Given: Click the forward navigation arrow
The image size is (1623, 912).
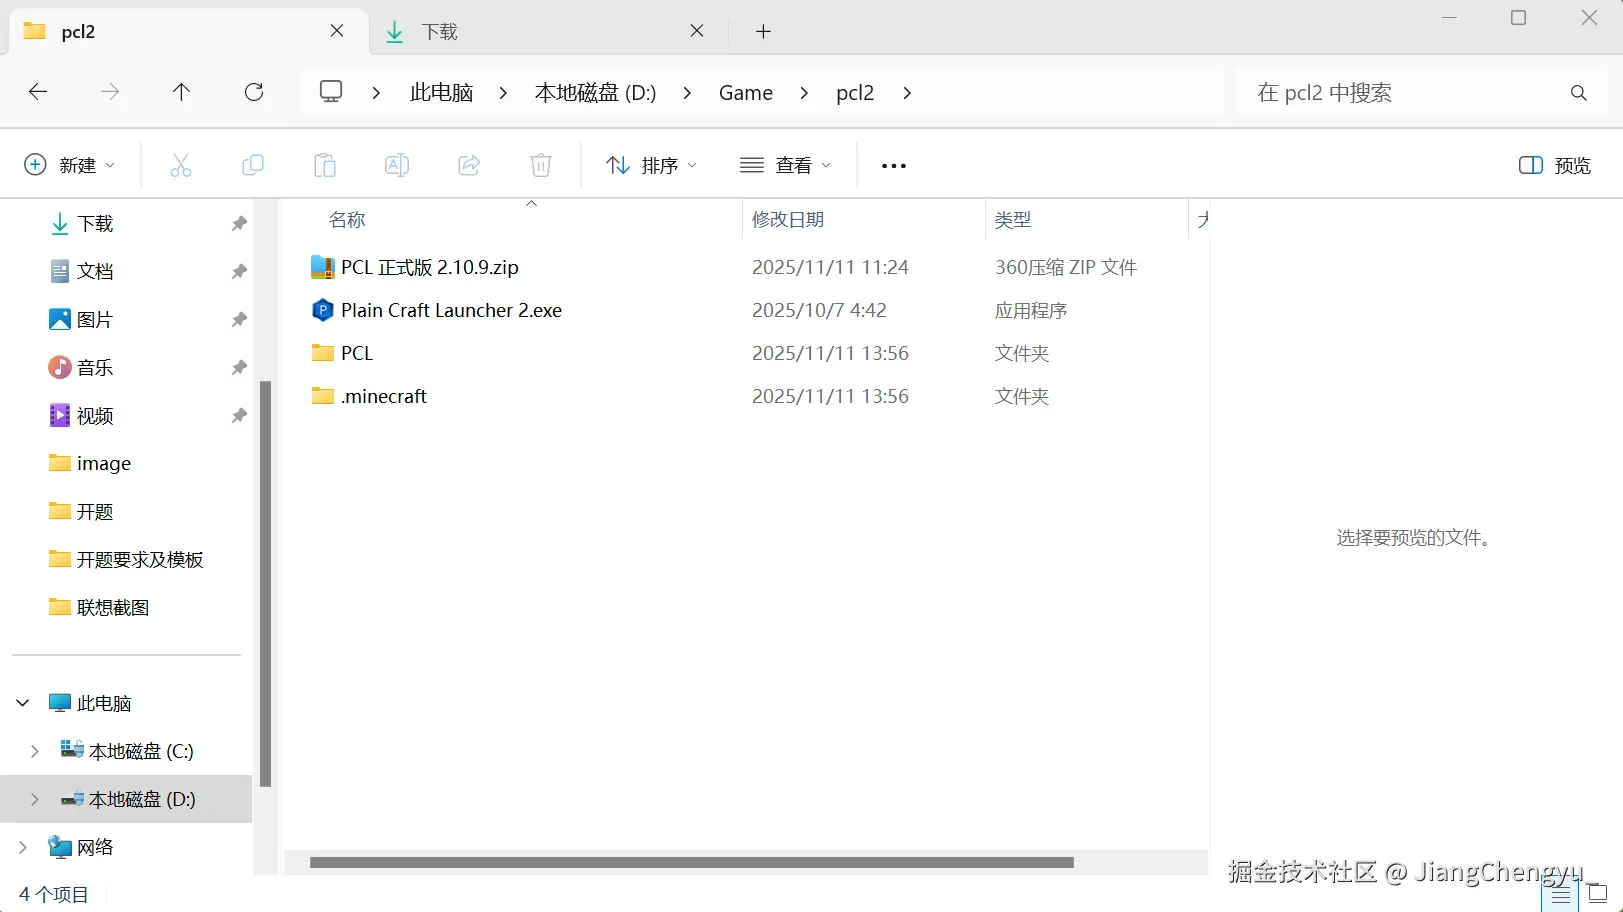Looking at the screenshot, I should (x=110, y=92).
